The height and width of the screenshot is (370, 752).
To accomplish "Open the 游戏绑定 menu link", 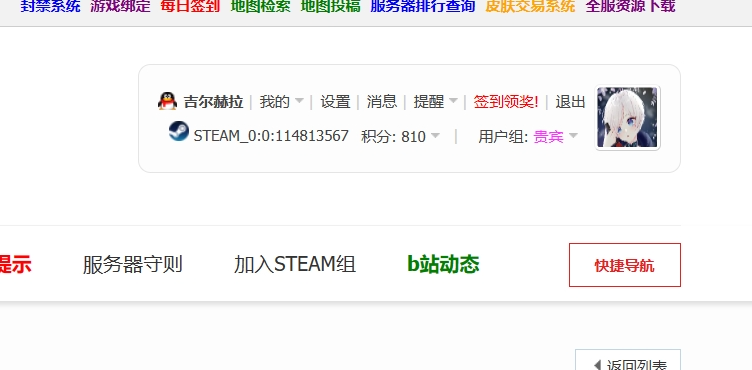I will pyautogui.click(x=120, y=6).
